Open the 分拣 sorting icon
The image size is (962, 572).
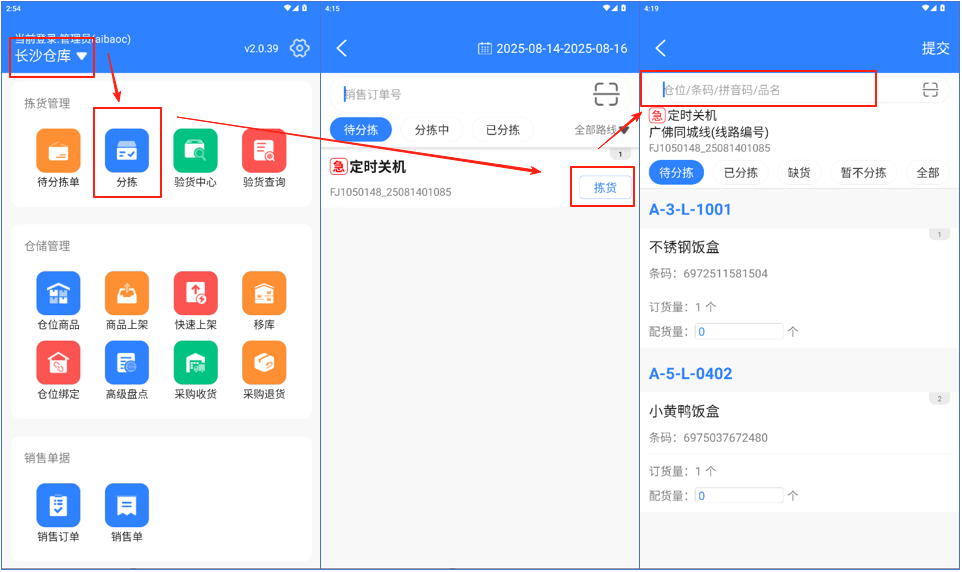coord(127,152)
